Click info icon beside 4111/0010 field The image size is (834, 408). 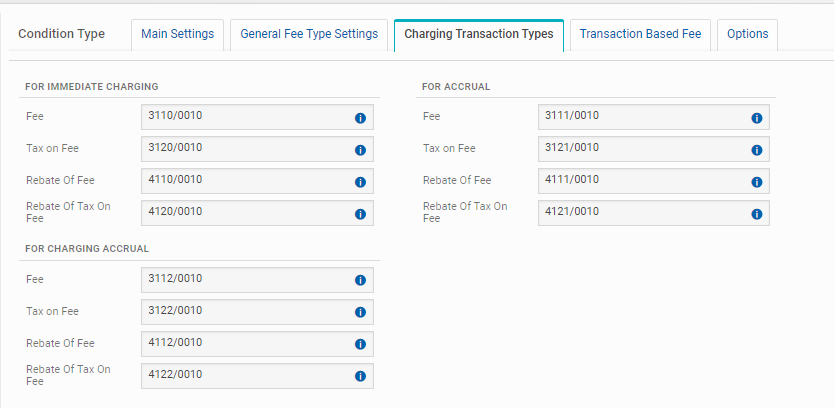point(756,182)
